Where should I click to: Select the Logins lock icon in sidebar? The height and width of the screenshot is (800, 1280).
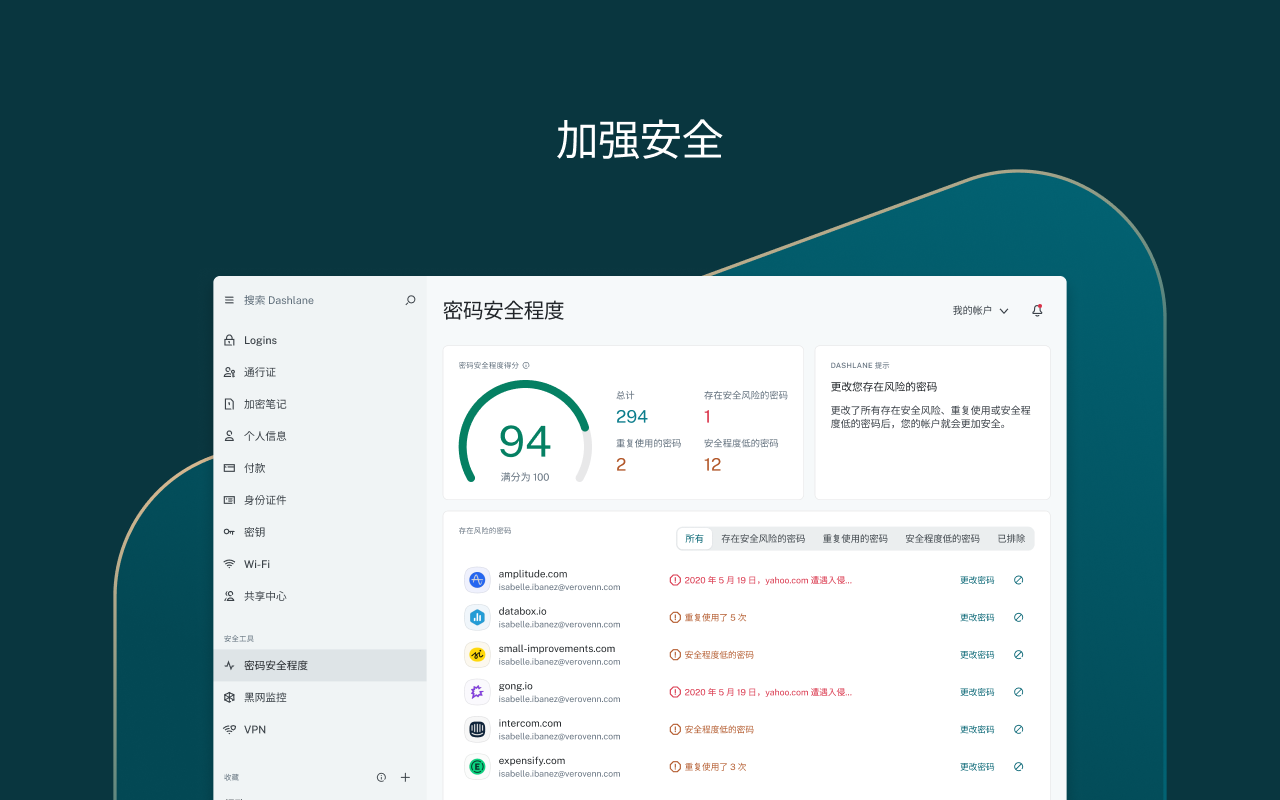click(x=229, y=339)
